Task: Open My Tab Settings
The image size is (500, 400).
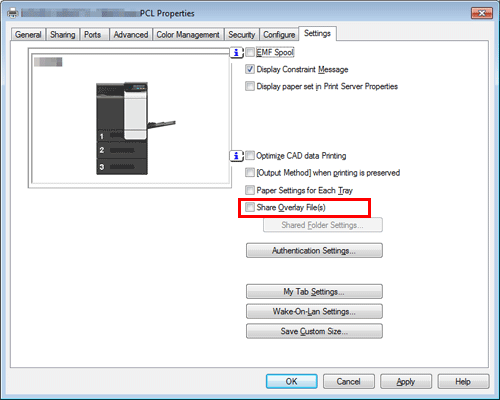Action: [x=314, y=292]
